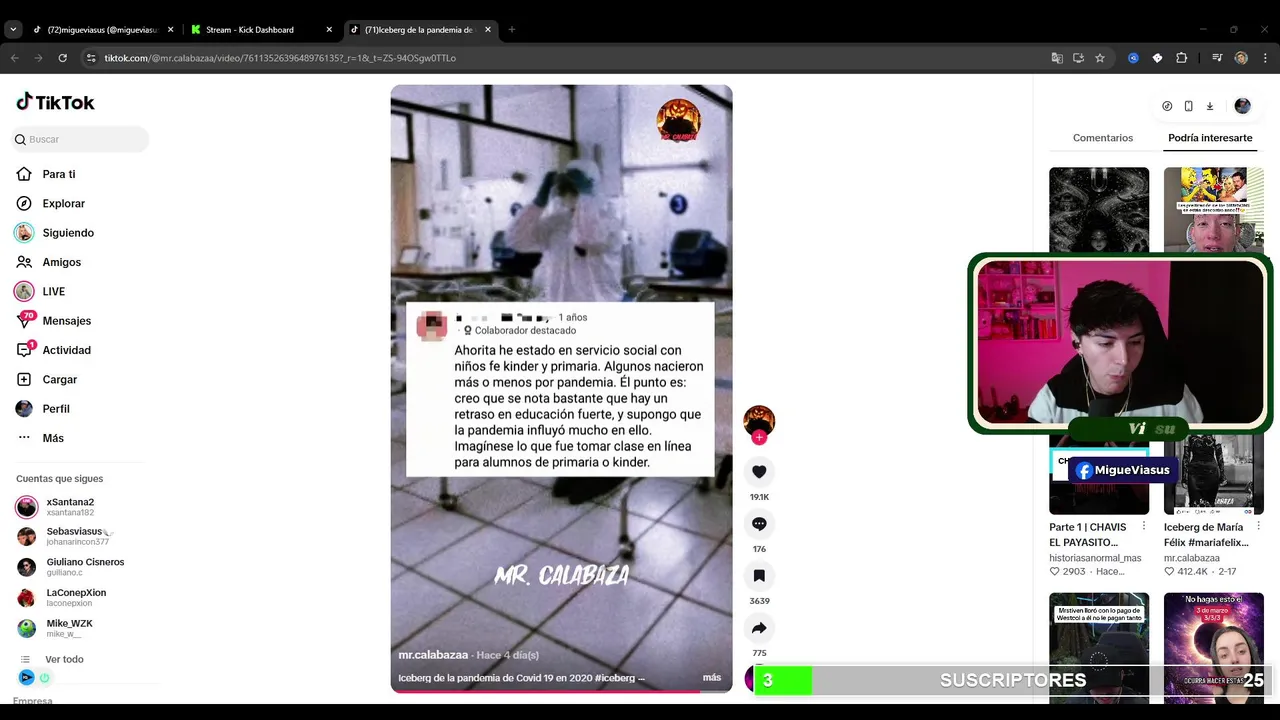This screenshot has height=720, width=1280.
Task: Open video comments bubble icon
Action: 759,524
